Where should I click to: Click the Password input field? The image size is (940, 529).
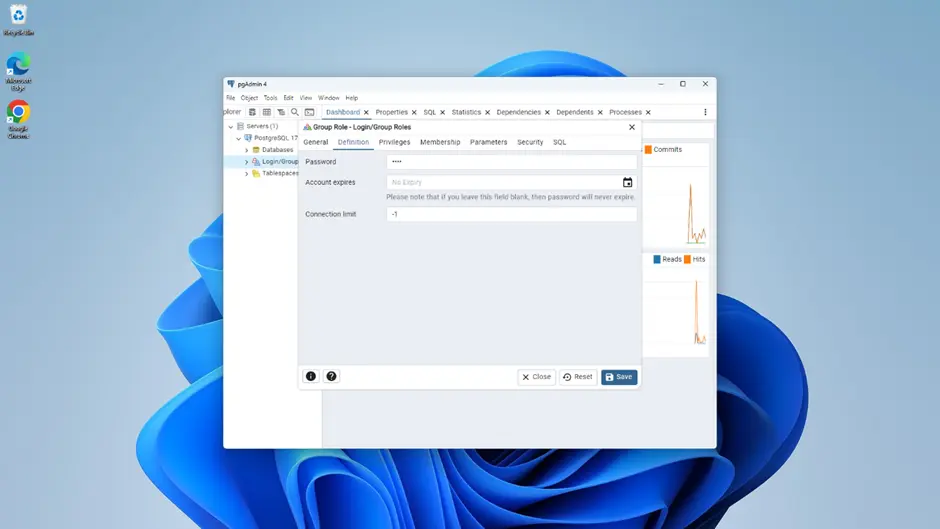(511, 162)
